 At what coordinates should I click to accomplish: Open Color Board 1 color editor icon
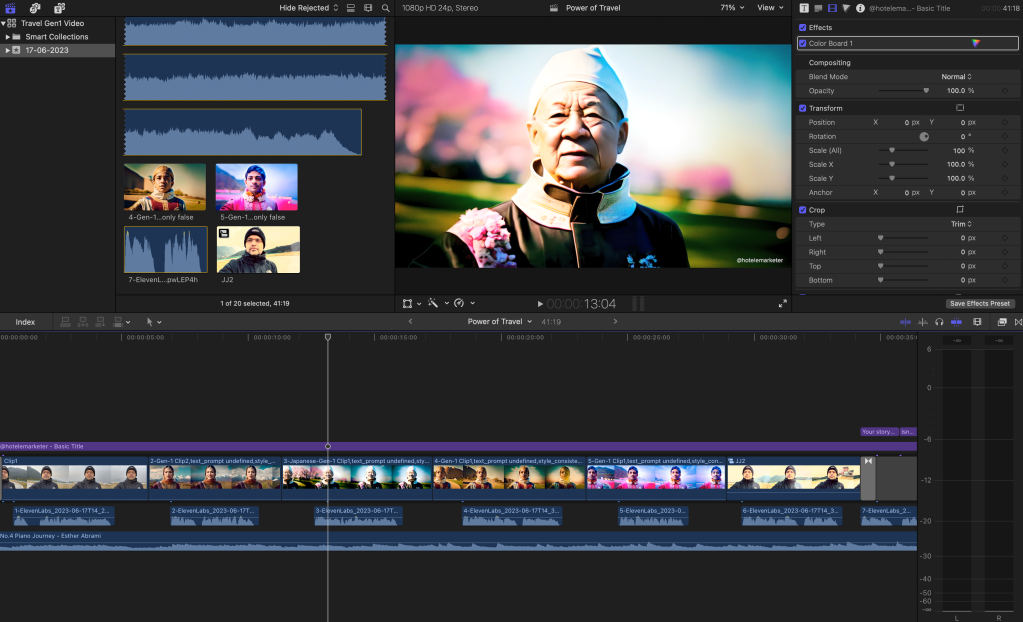coord(975,43)
